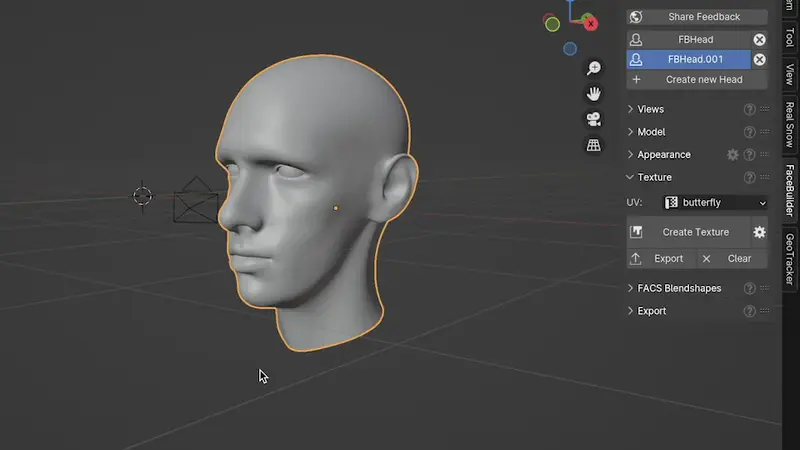The height and width of the screenshot is (450, 800).
Task: Click the FACS Blendshapes panel drag grip
Action: (x=764, y=288)
